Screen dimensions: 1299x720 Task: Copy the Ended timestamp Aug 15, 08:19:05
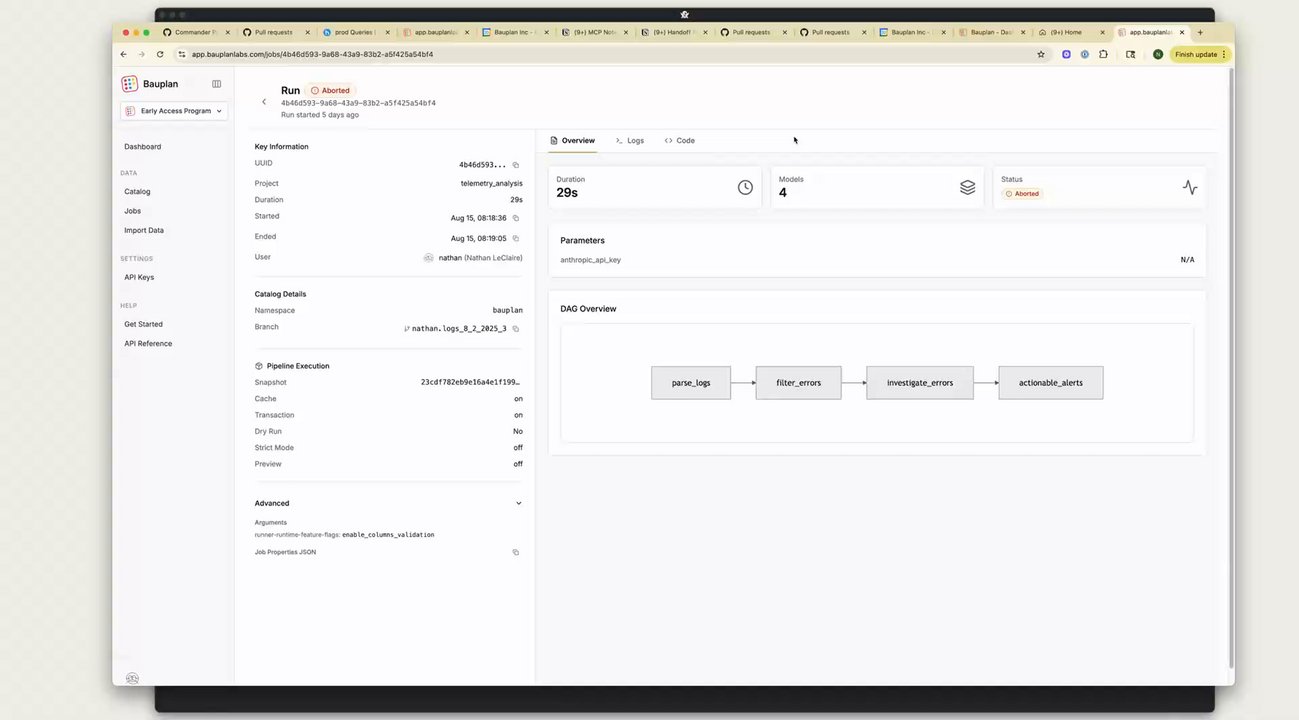[516, 238]
